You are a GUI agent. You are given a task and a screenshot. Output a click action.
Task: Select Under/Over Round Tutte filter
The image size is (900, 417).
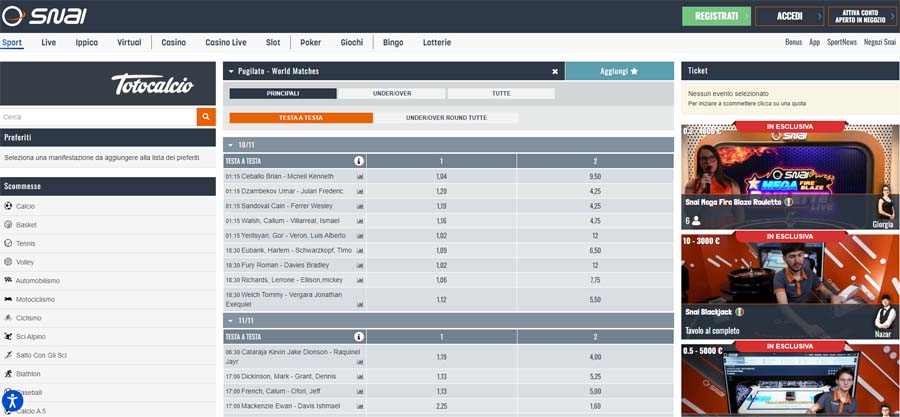tap(446, 118)
